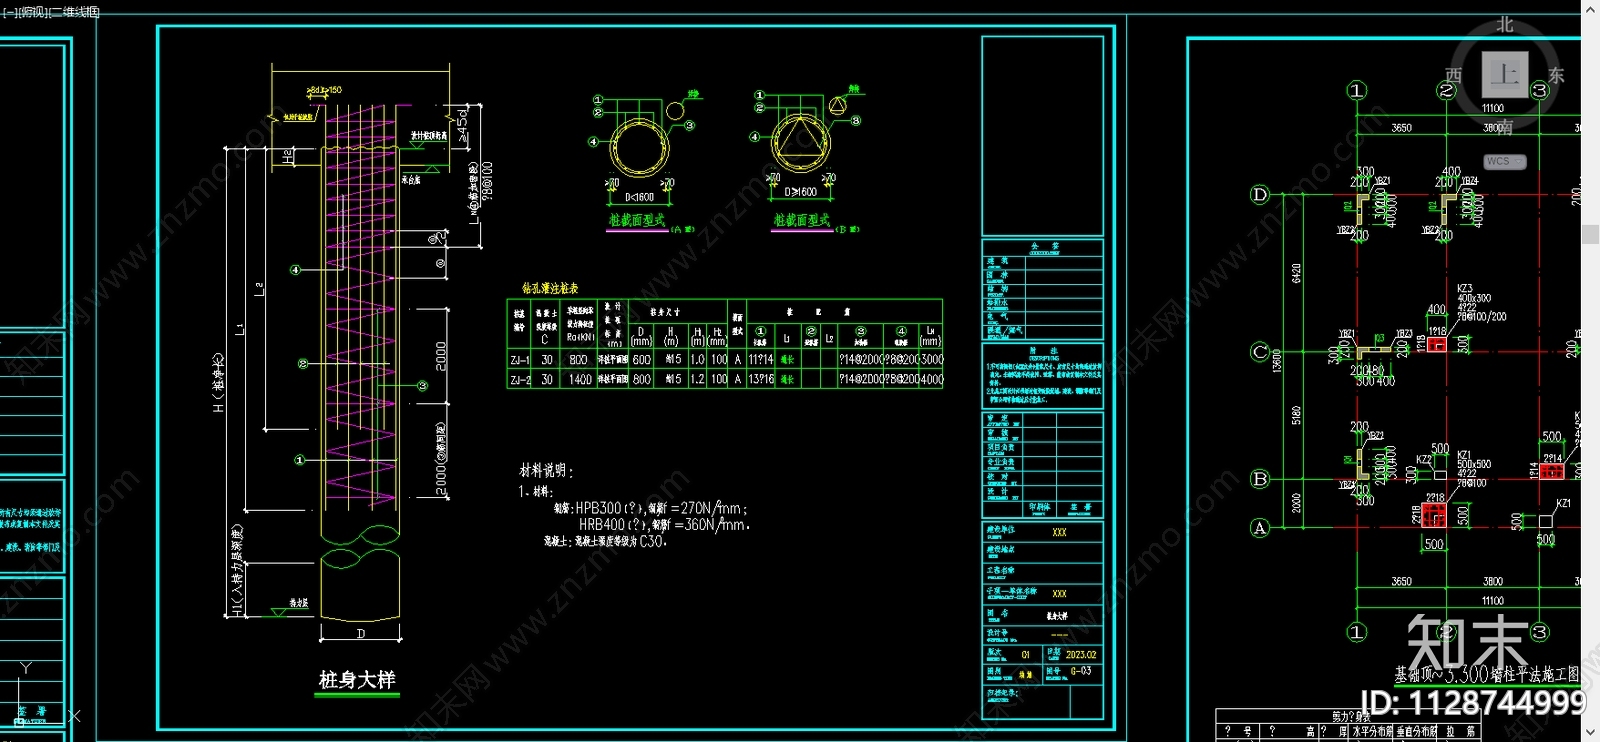Open the 二维线框 visual style menu
Viewport: 1600px width, 742px height.
click(x=76, y=12)
